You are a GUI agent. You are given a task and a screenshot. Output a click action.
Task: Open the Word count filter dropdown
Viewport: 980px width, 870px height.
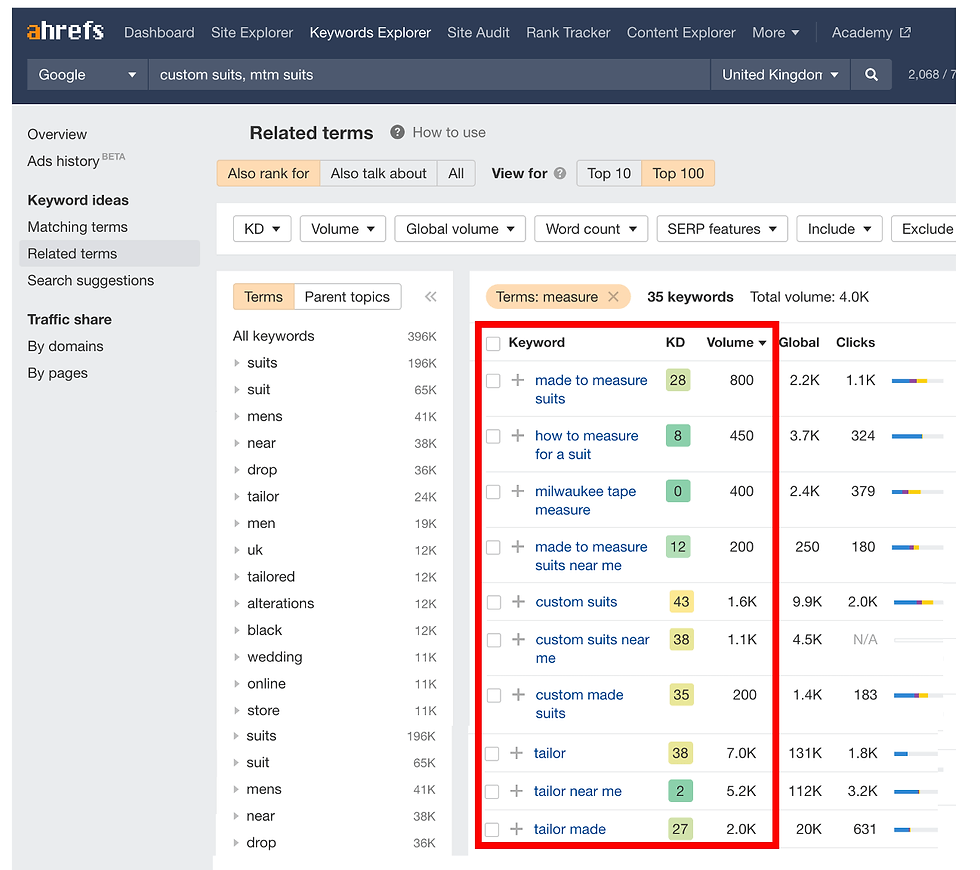591,229
